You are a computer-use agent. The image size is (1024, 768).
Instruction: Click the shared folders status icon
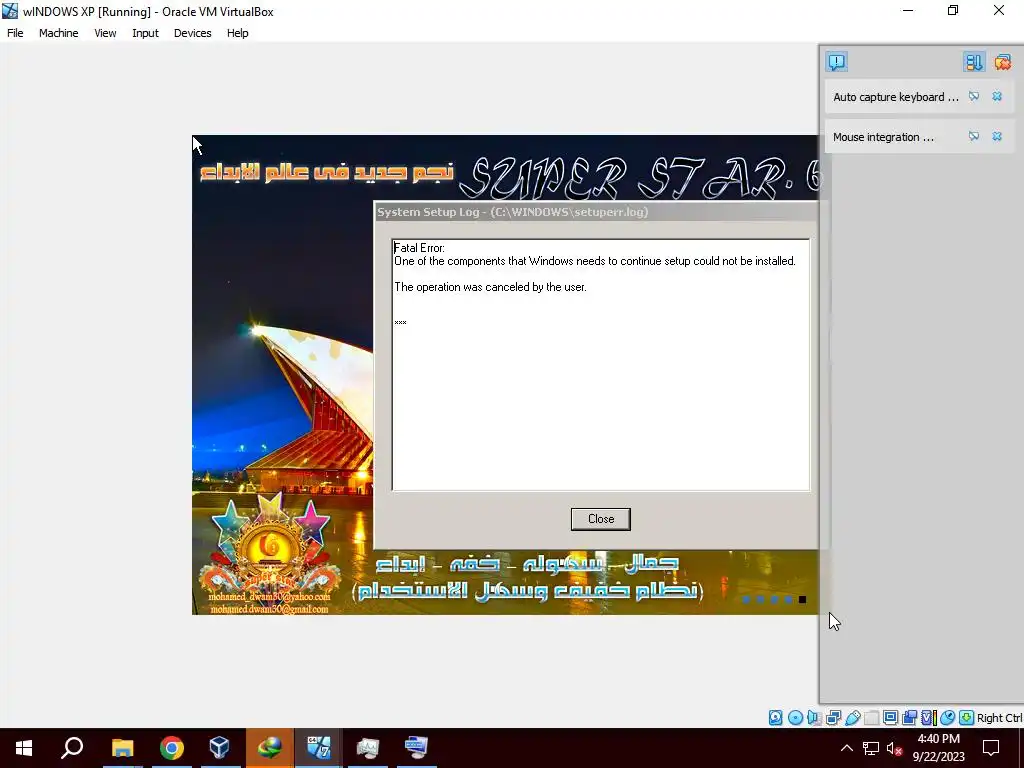tap(871, 718)
